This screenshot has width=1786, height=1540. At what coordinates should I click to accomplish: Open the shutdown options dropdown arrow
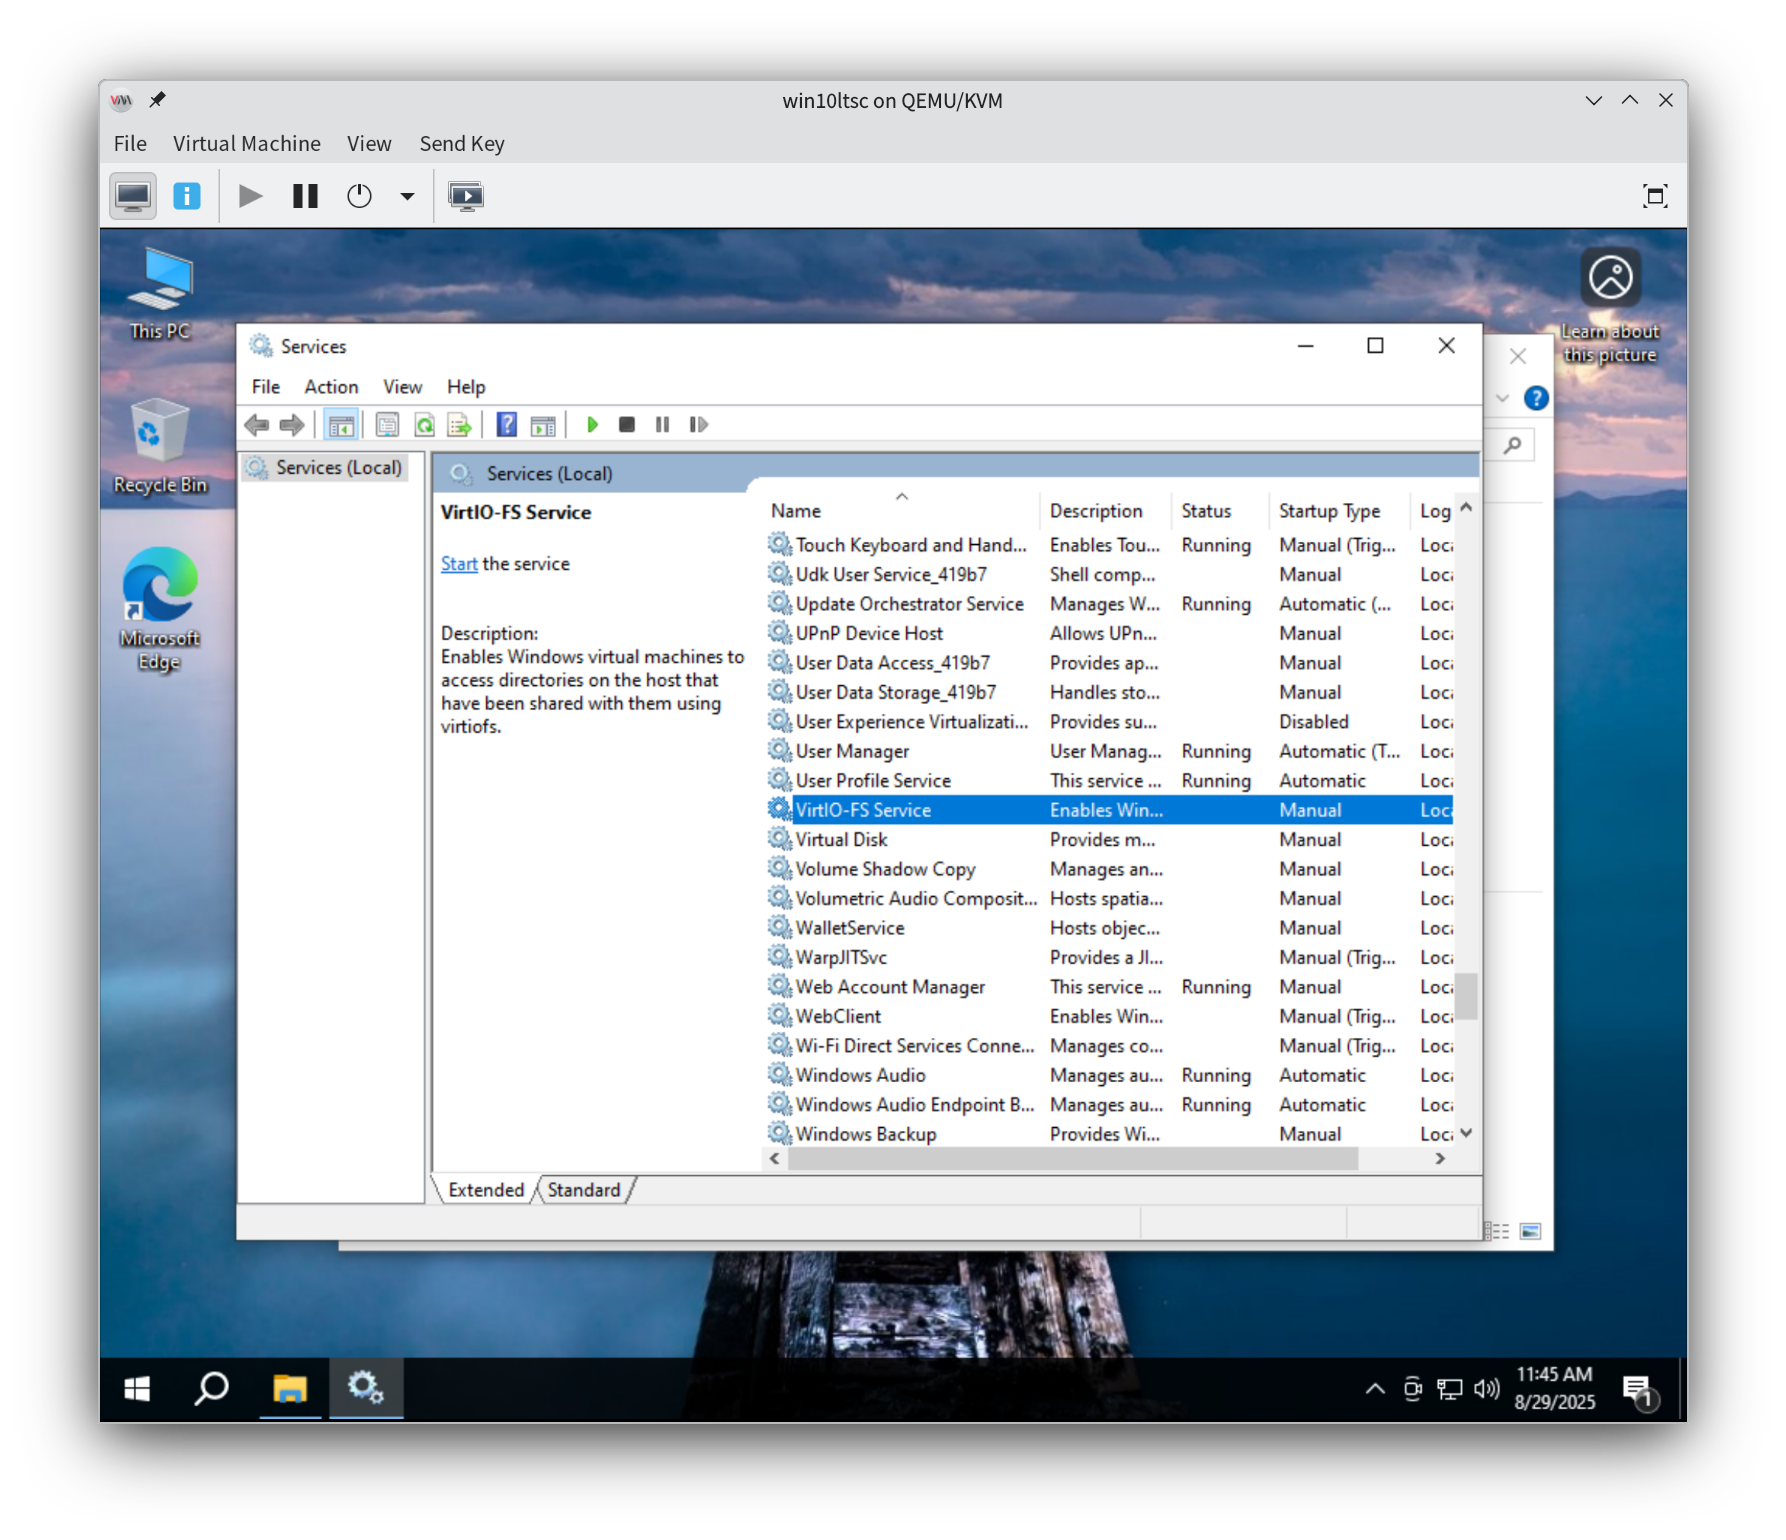(407, 197)
